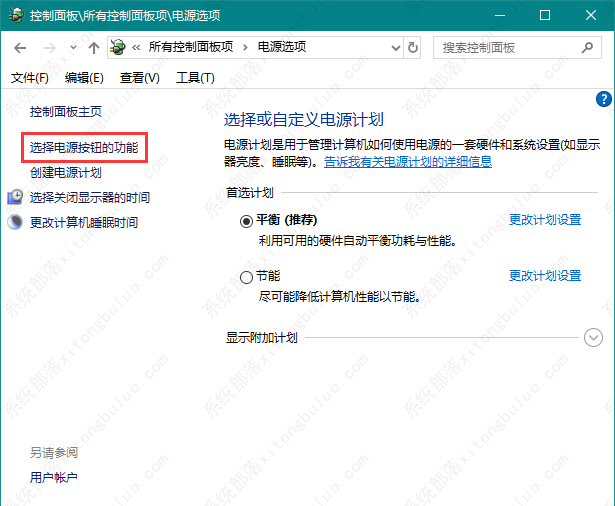Click the Control Panel icon in address bar
Screen dimensions: 615x506
click(119, 48)
